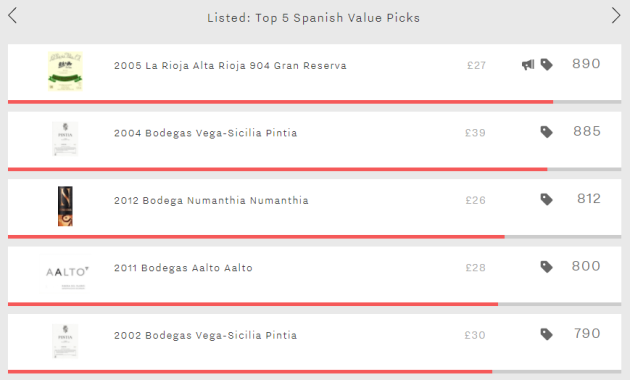Open 2011 Bodegas Aalto Aalto wine

point(183,268)
